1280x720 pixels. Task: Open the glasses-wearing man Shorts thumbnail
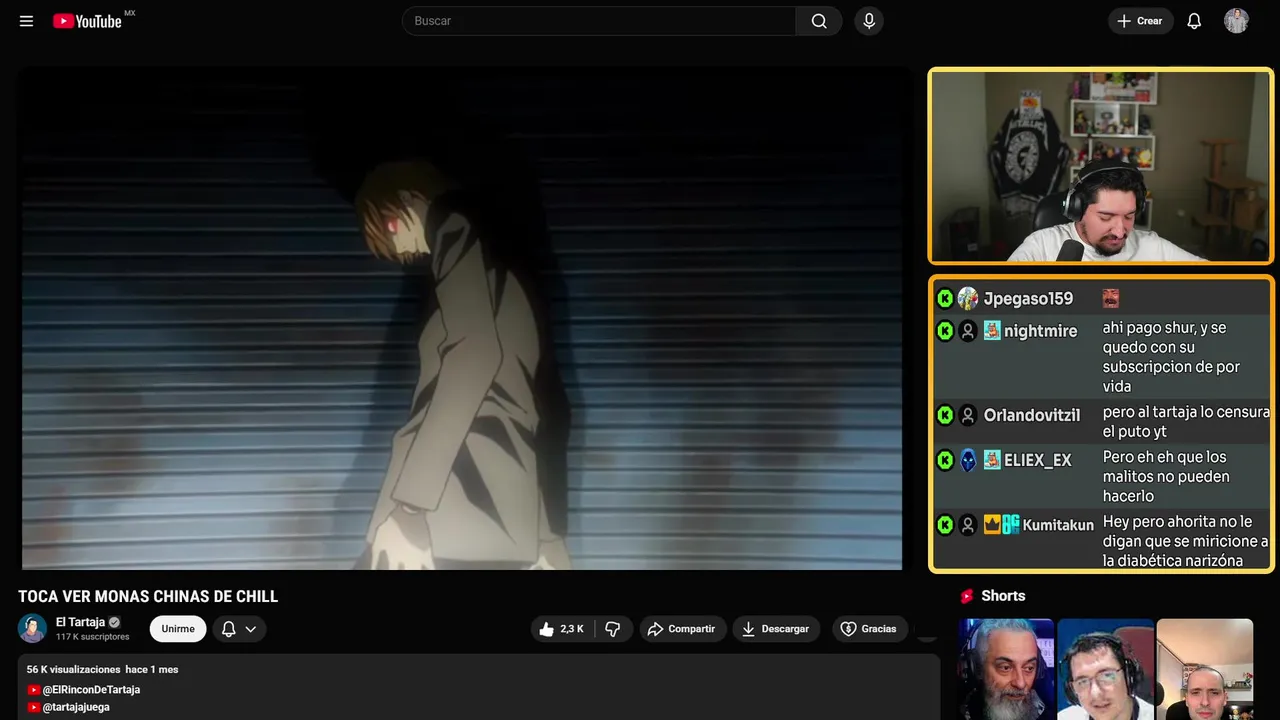1105,669
